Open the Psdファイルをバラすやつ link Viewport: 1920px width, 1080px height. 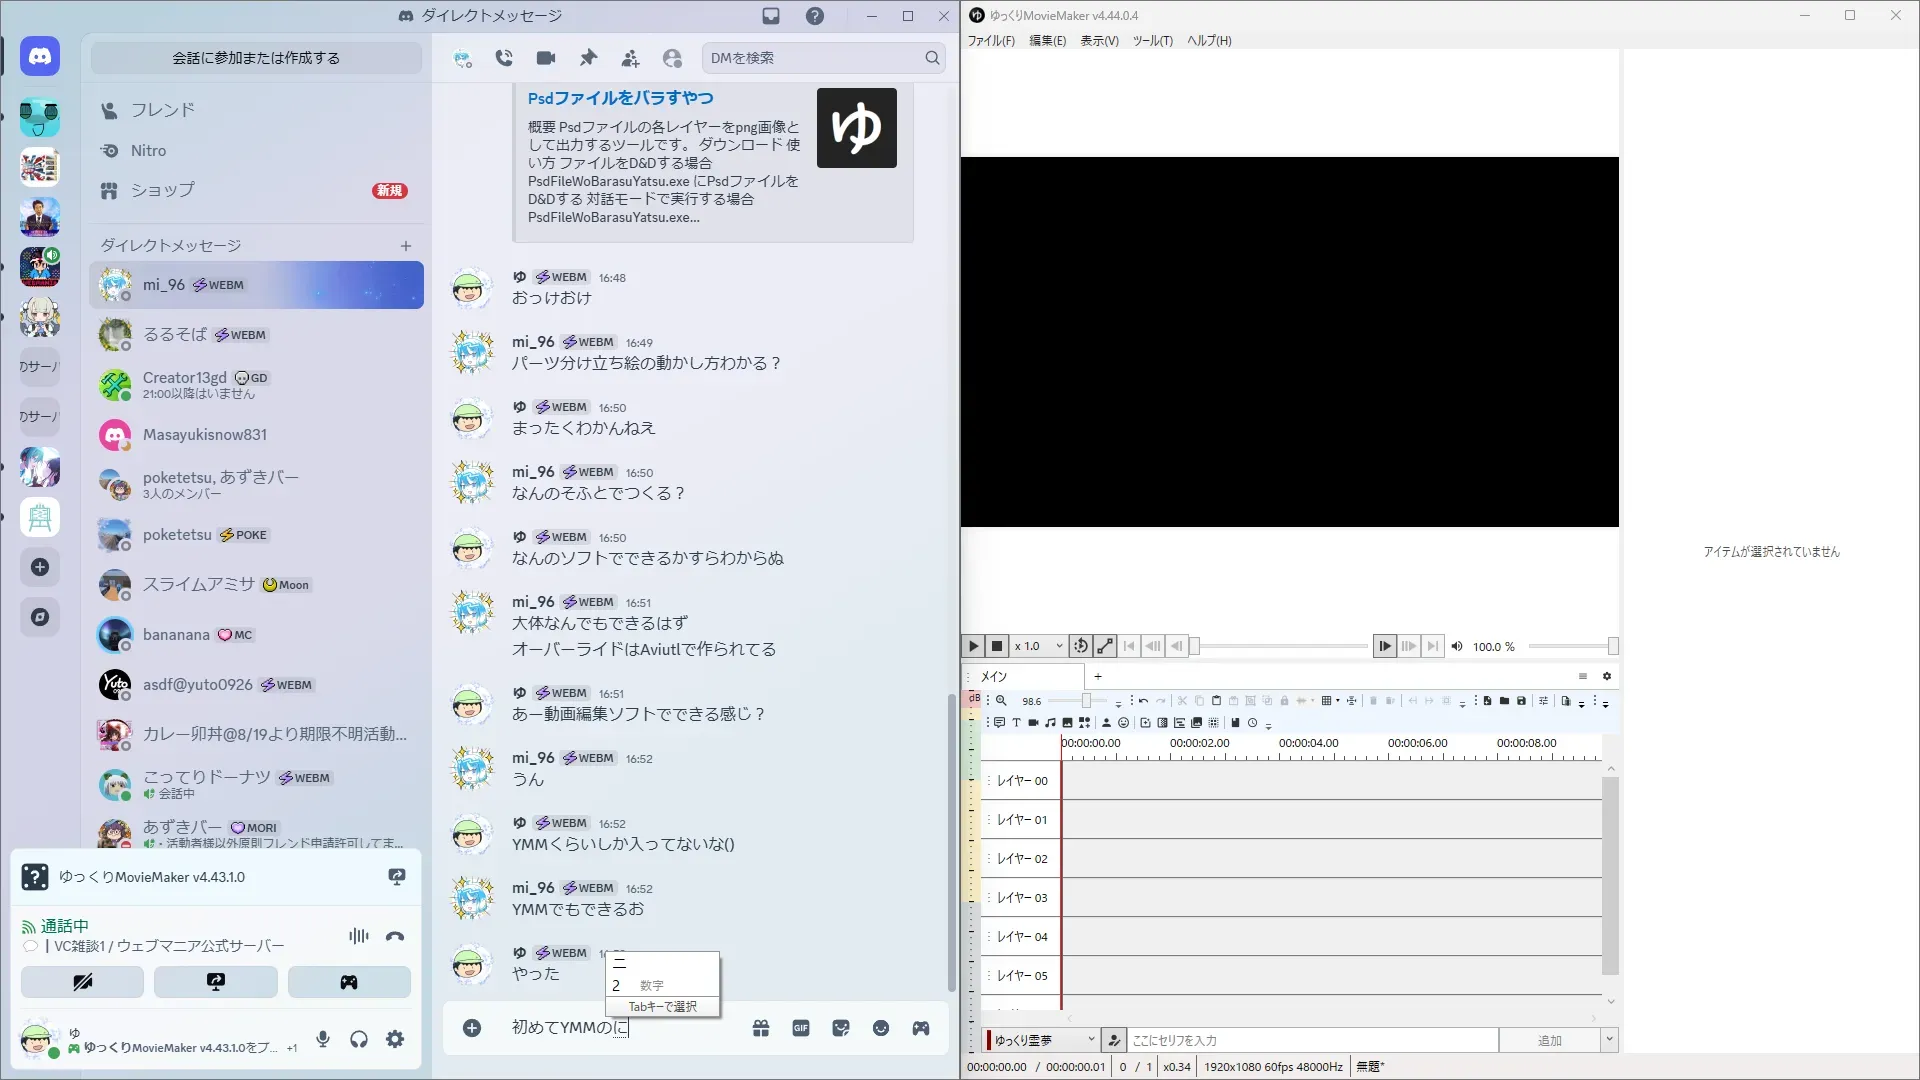(x=620, y=98)
